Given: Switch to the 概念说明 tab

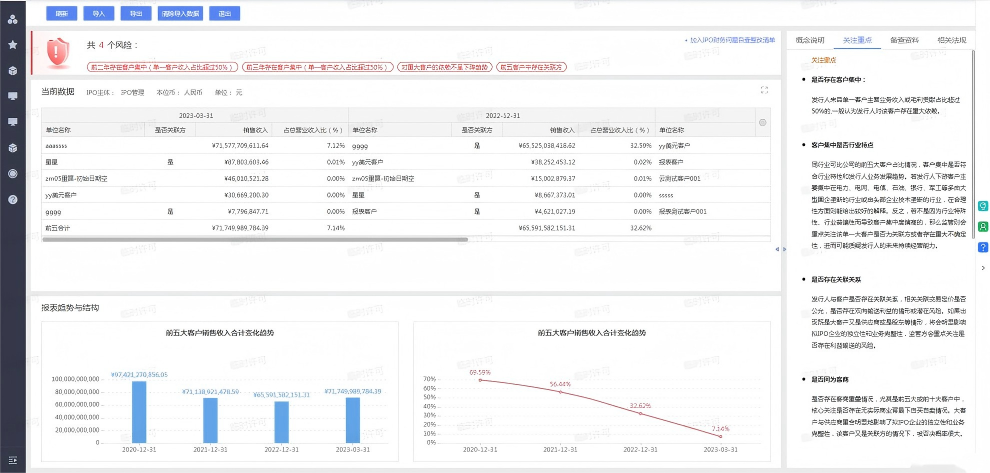Looking at the screenshot, I should [811, 40].
